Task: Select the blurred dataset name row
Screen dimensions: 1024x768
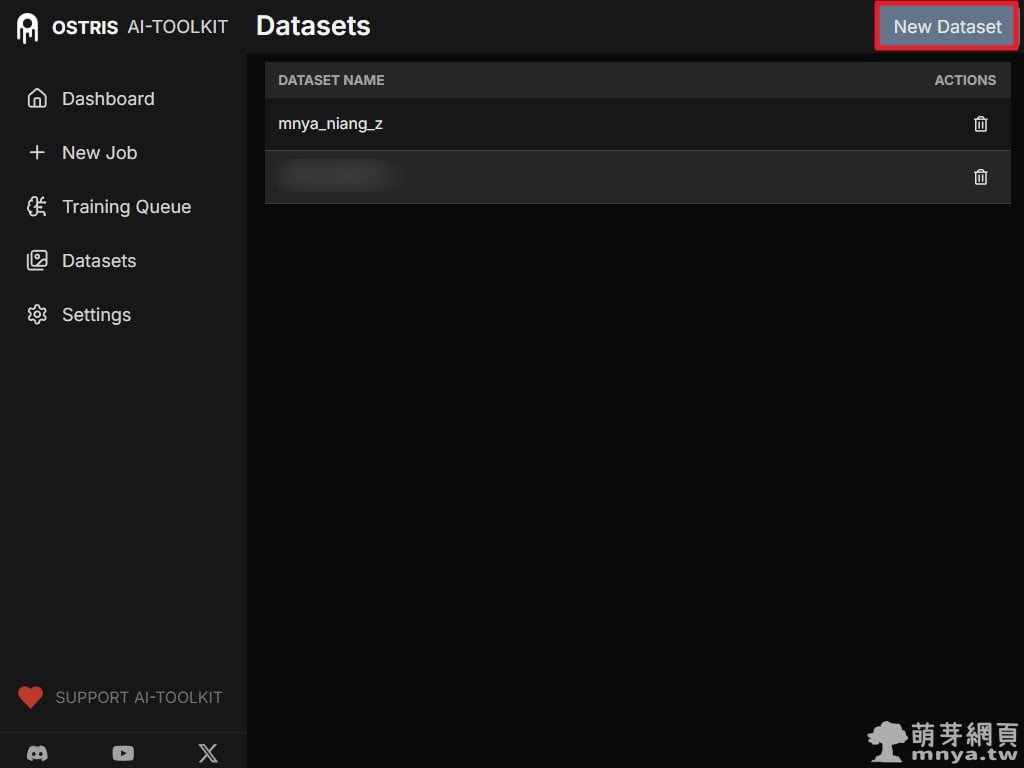Action: pos(338,177)
